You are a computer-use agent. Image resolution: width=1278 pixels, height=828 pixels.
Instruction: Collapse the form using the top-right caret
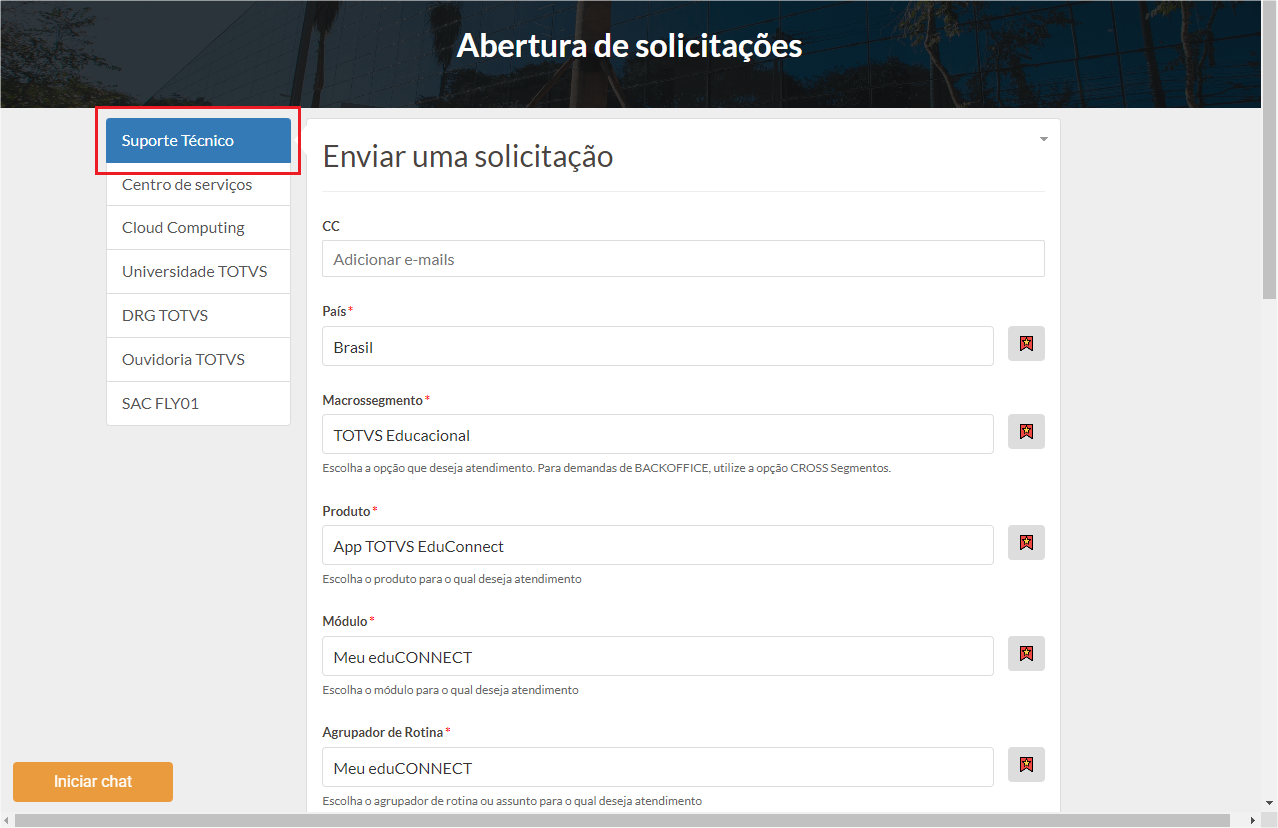click(1044, 139)
